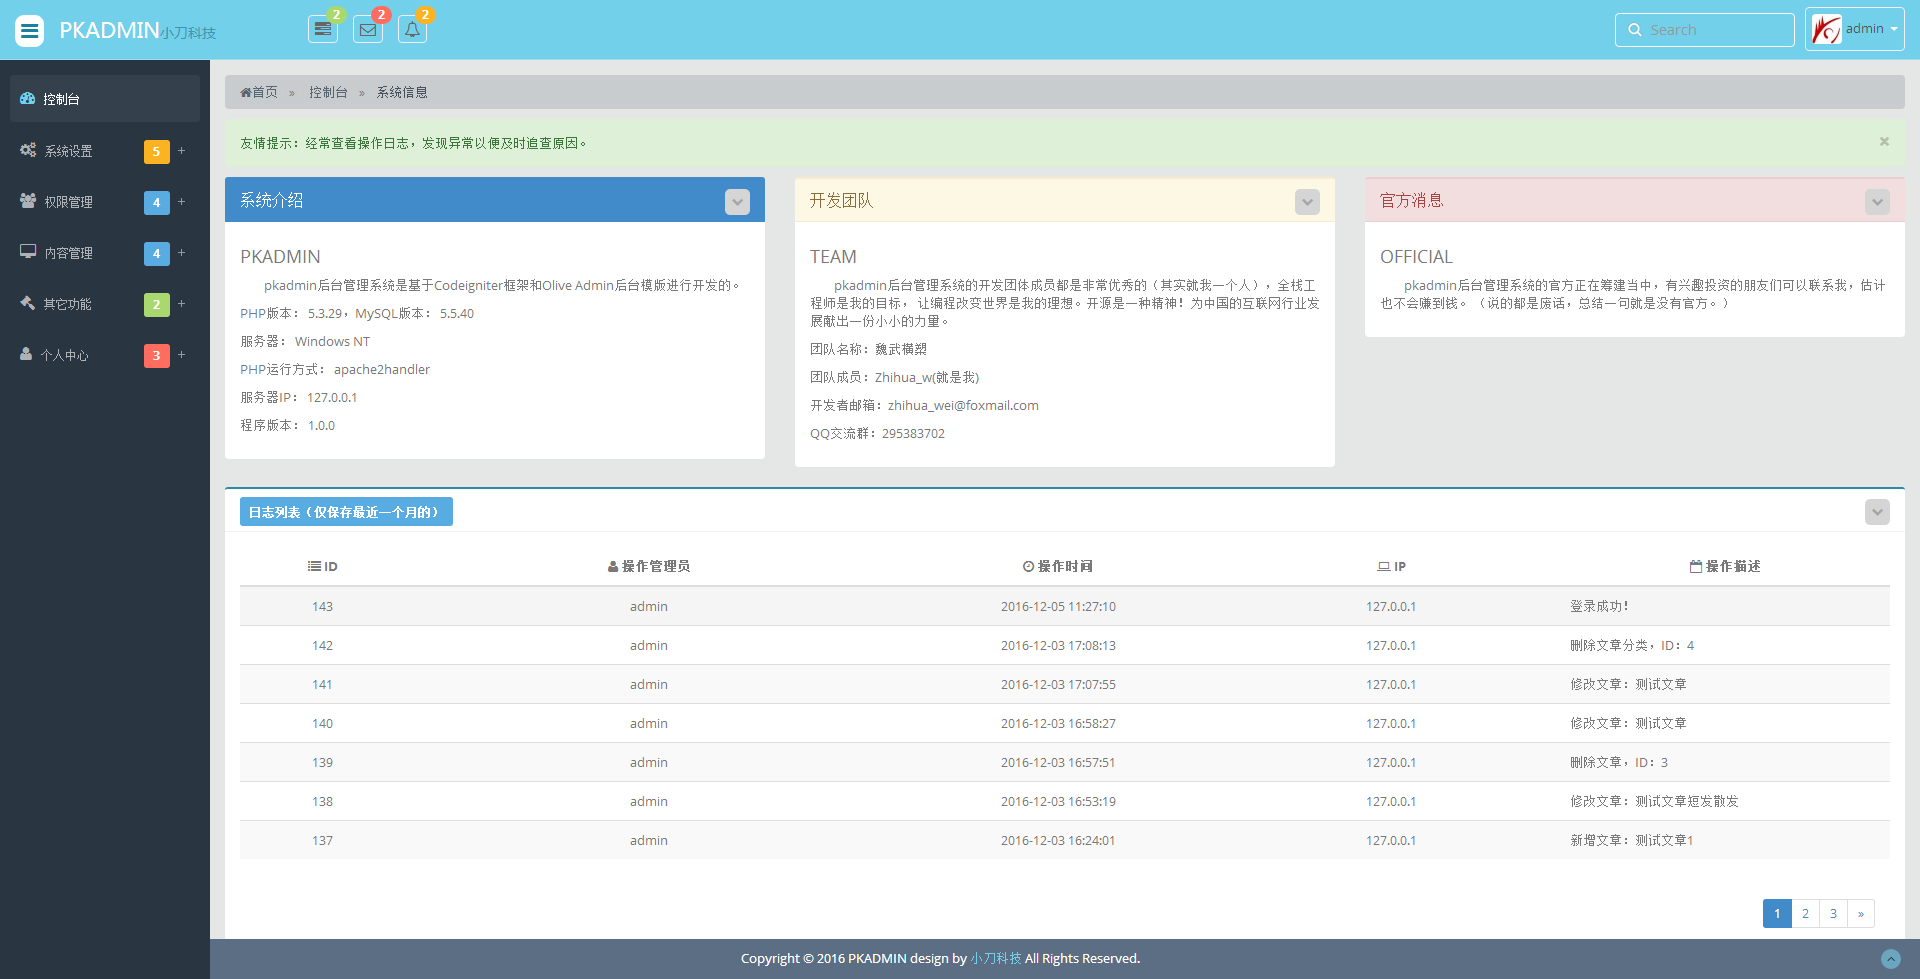
Task: Click the 内容管理 monitor icon
Action: point(28,252)
